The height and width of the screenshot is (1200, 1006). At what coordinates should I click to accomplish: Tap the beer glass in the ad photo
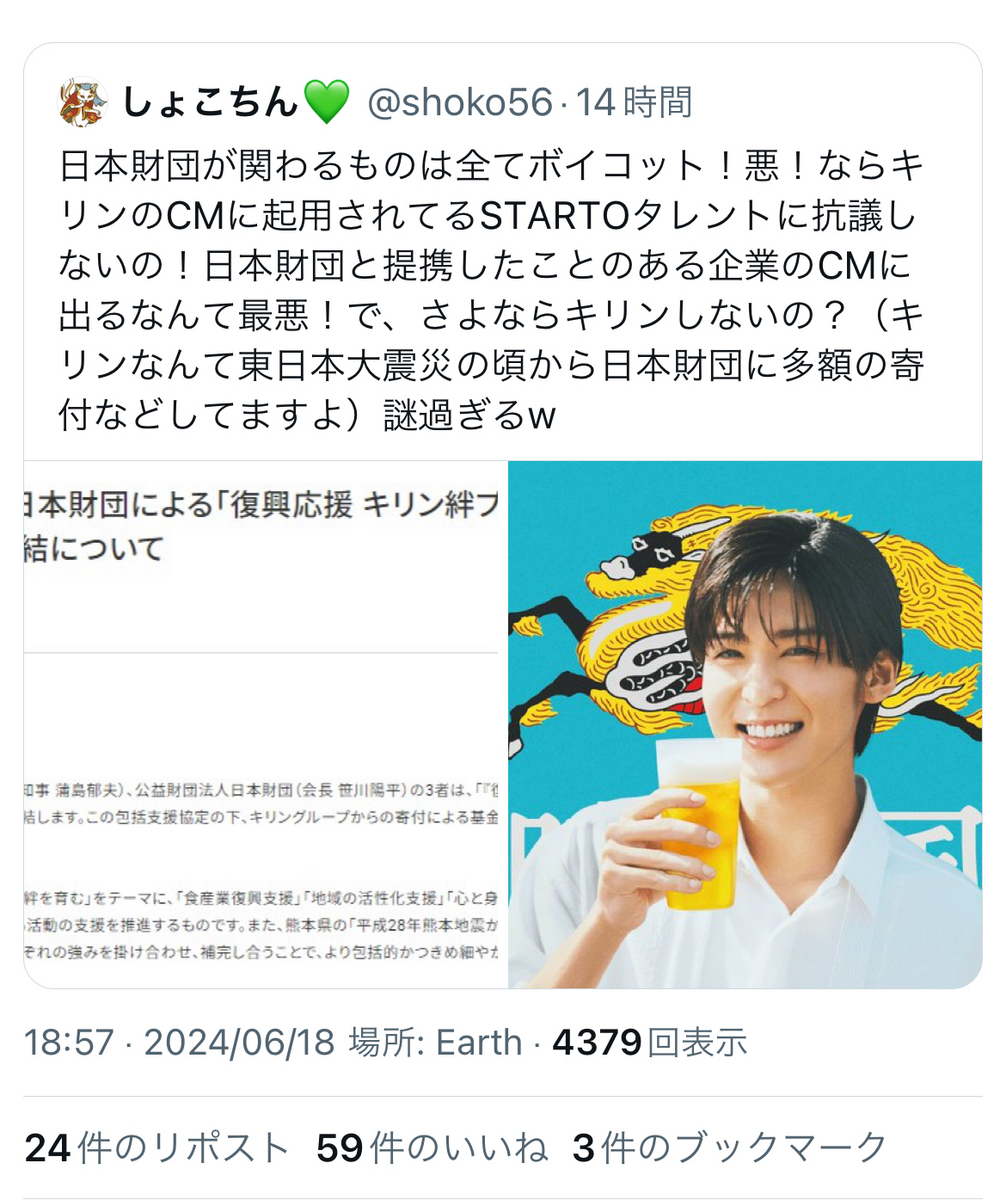tap(701, 823)
